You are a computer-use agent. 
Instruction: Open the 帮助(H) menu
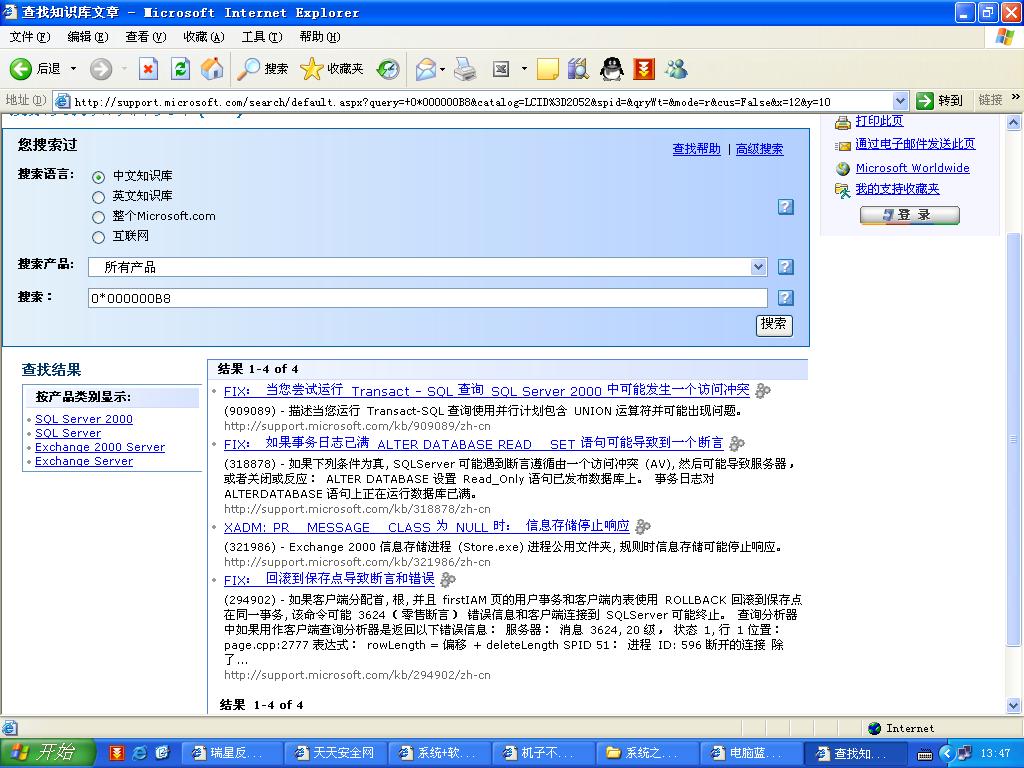[x=320, y=37]
